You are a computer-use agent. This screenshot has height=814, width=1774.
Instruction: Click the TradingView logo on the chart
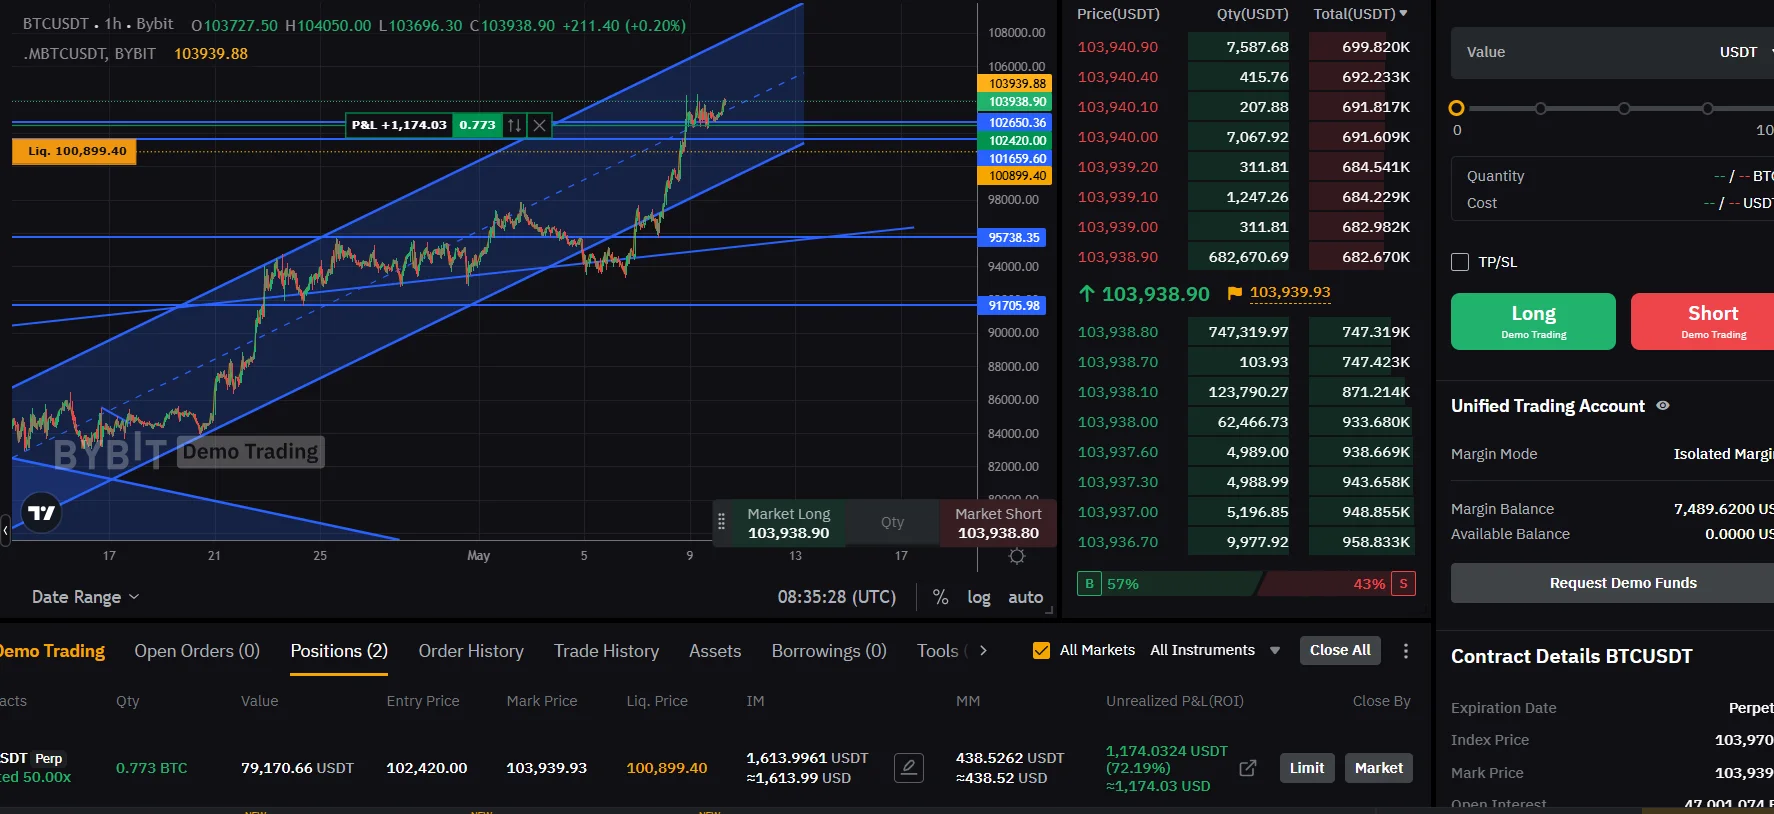(41, 513)
